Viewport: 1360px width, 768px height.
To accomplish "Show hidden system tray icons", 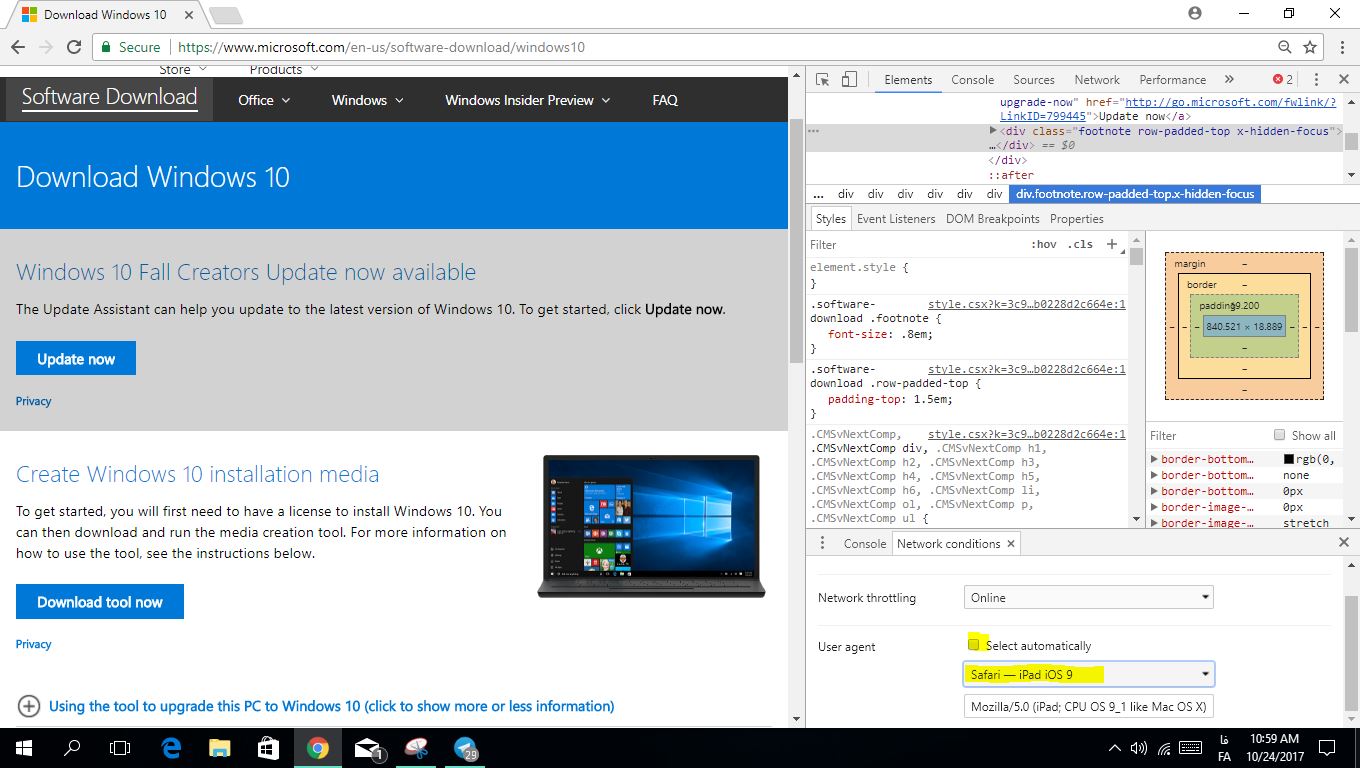I will point(1115,748).
